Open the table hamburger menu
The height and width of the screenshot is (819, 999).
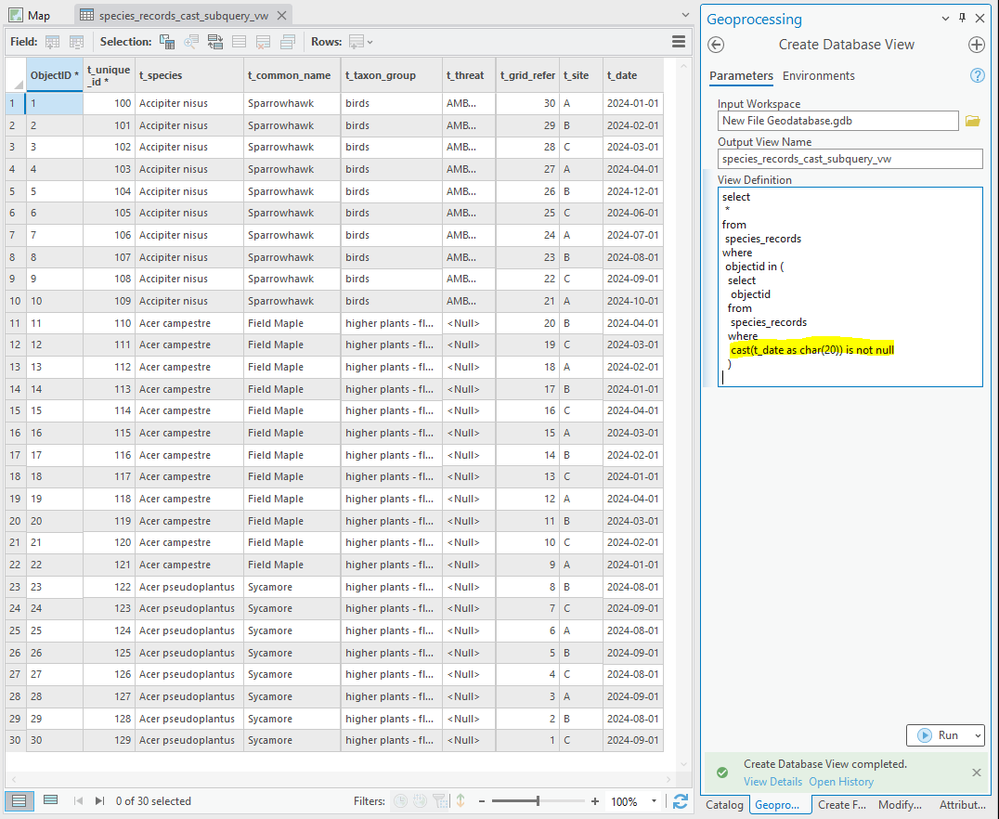[x=679, y=41]
